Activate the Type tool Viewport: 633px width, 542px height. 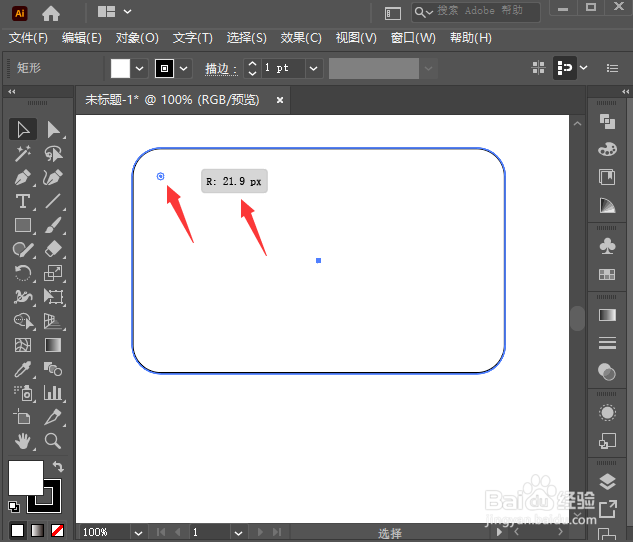23,201
